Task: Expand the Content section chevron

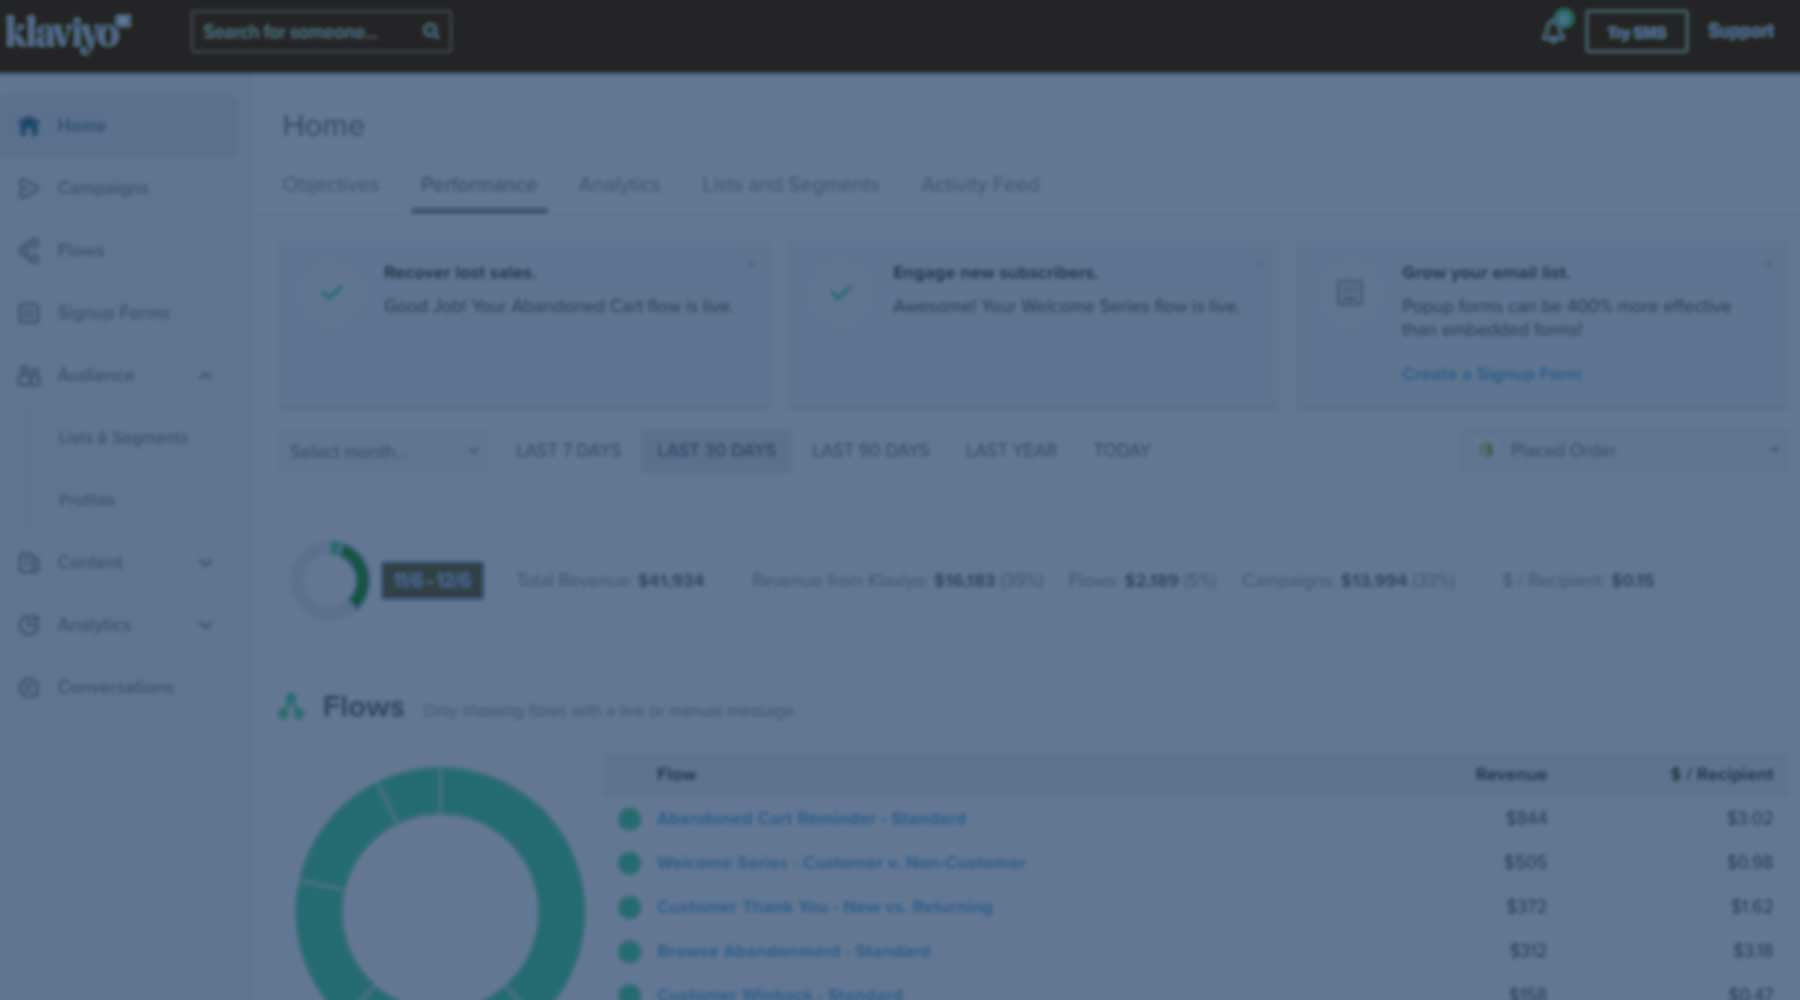Action: click(205, 563)
